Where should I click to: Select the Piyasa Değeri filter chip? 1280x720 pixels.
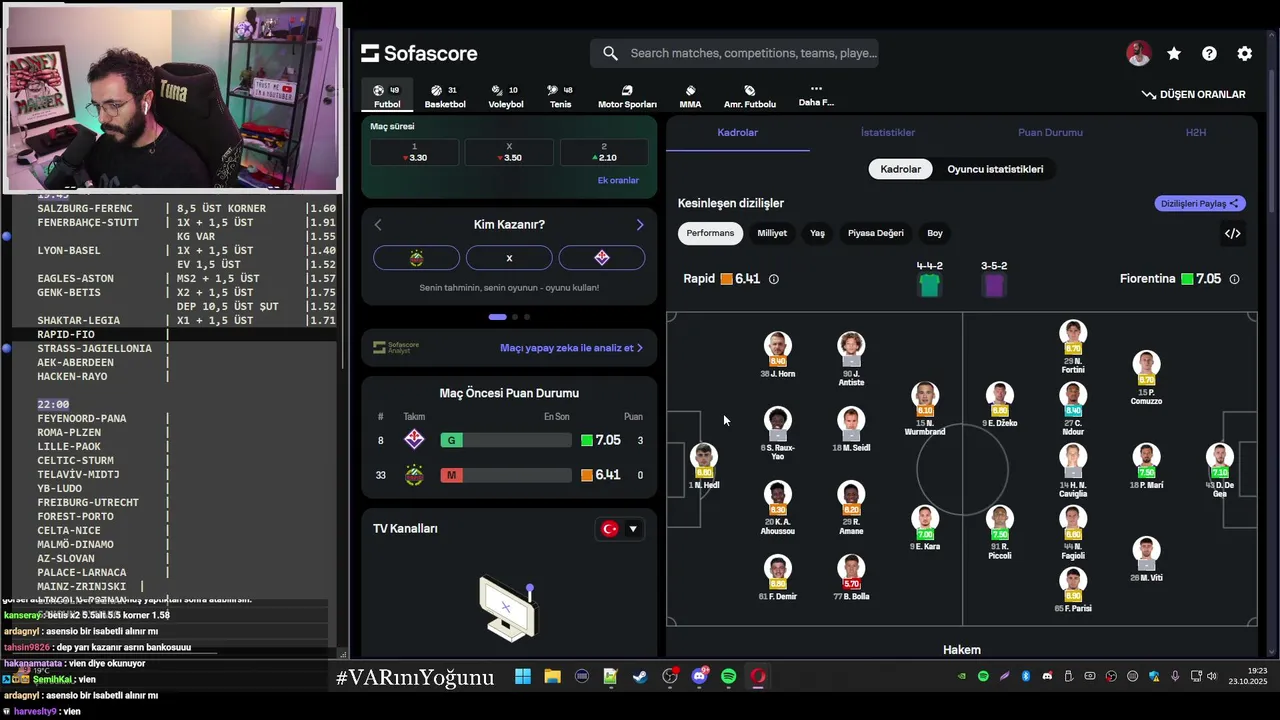click(x=876, y=233)
